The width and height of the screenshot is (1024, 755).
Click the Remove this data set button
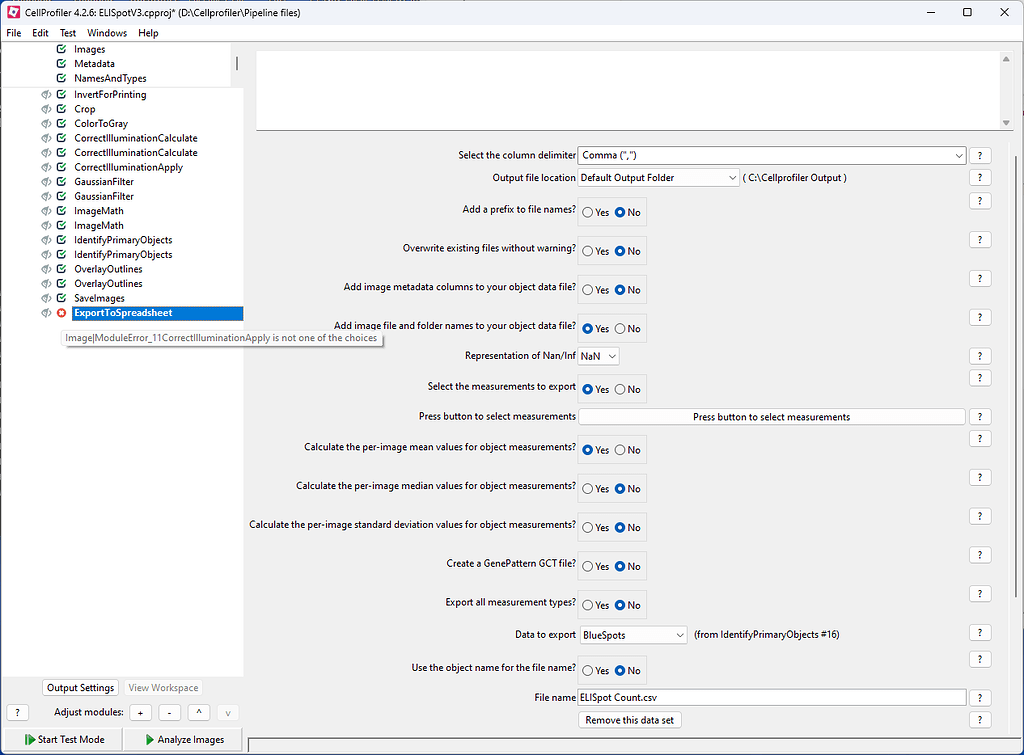(629, 719)
